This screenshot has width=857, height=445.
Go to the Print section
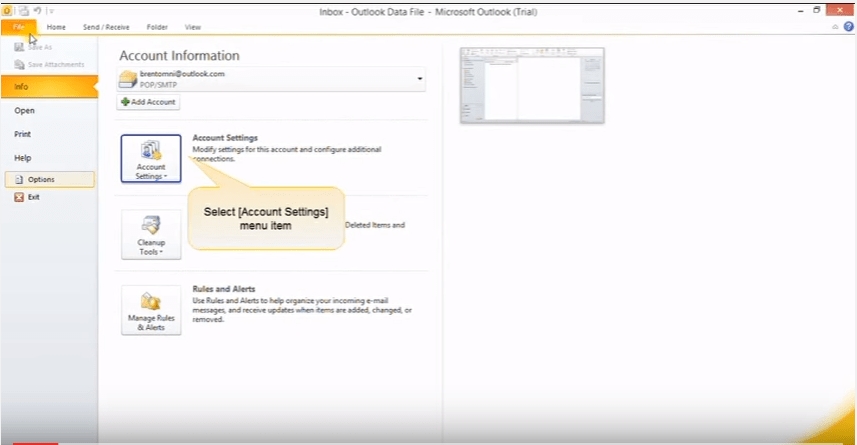pyautogui.click(x=22, y=134)
